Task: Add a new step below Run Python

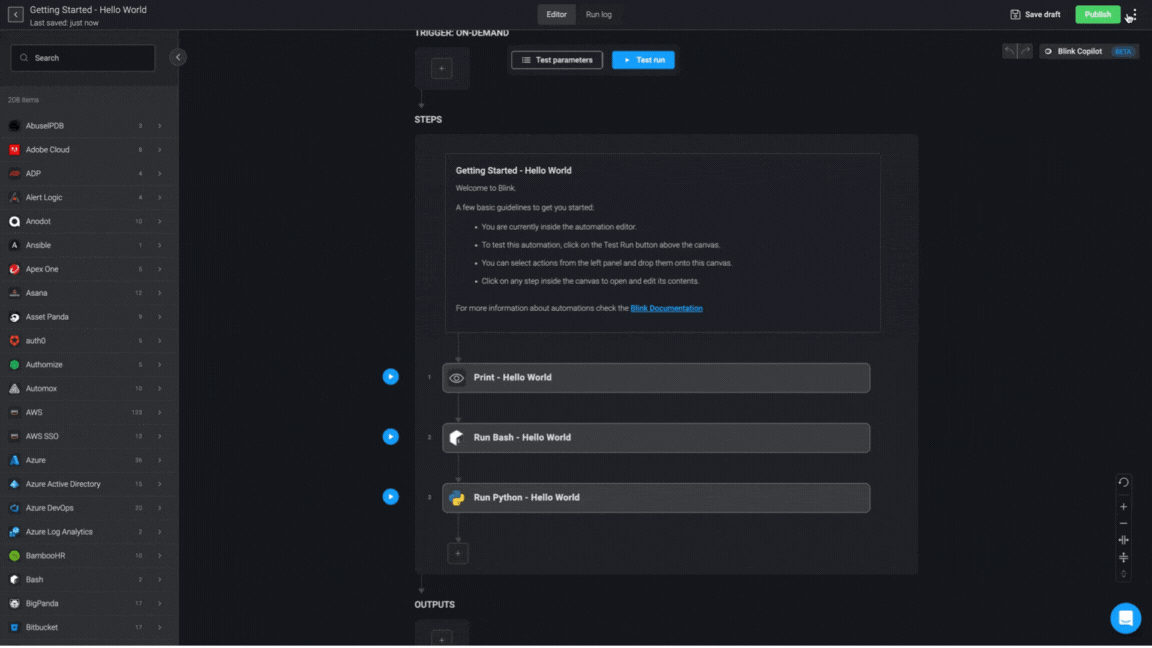Action: [458, 554]
